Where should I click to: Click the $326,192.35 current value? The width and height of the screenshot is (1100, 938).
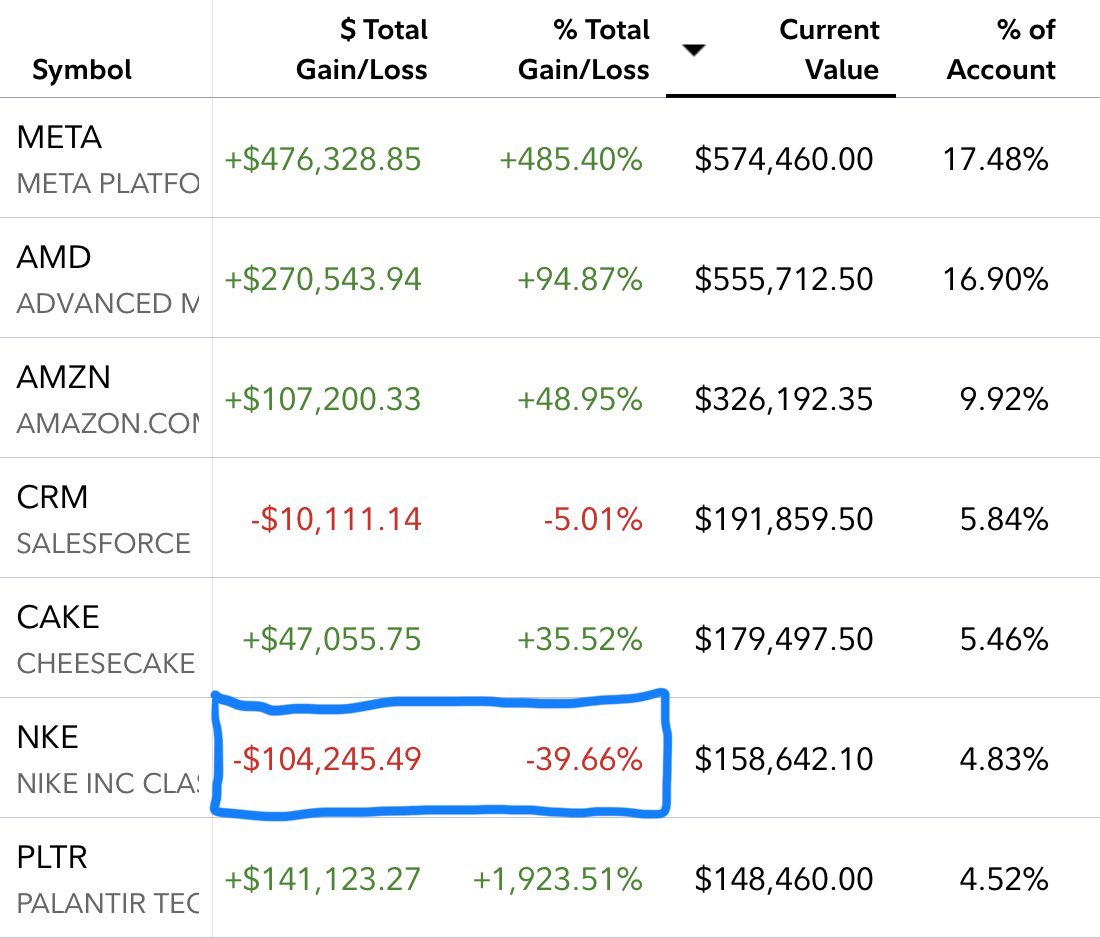point(784,399)
